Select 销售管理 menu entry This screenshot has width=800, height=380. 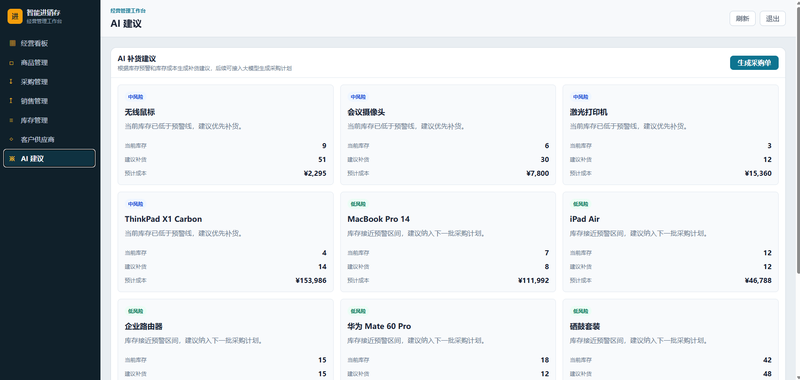tap(49, 101)
